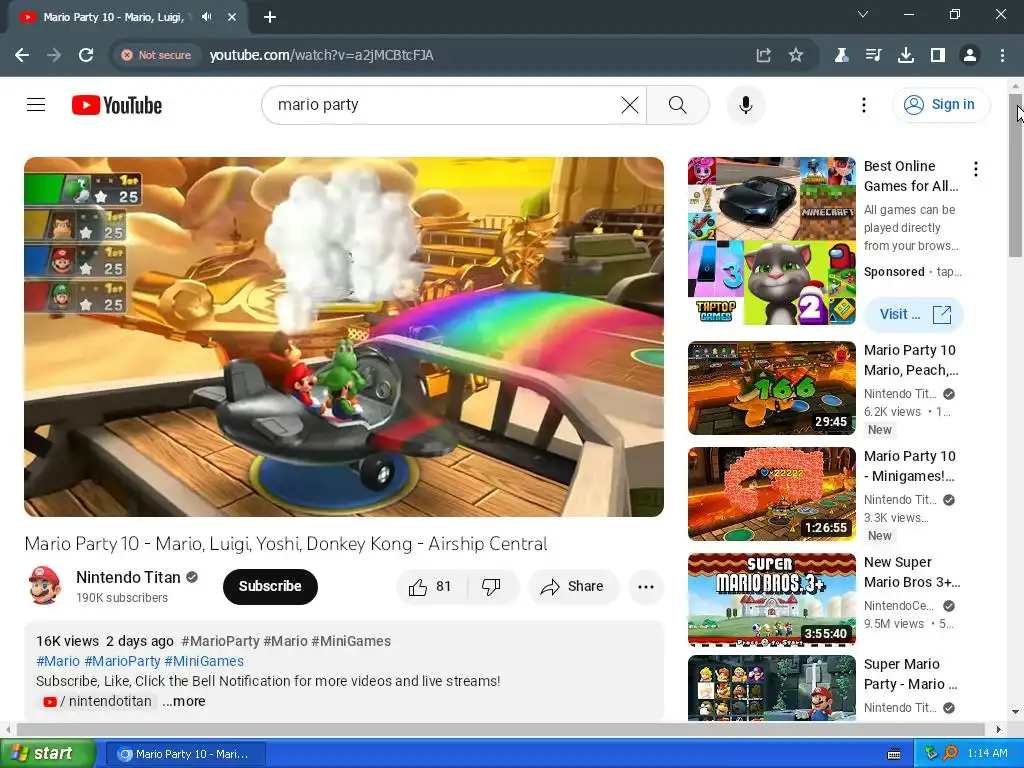Click the Not secure site info badge
Image resolution: width=1024 pixels, height=768 pixels.
(156, 56)
